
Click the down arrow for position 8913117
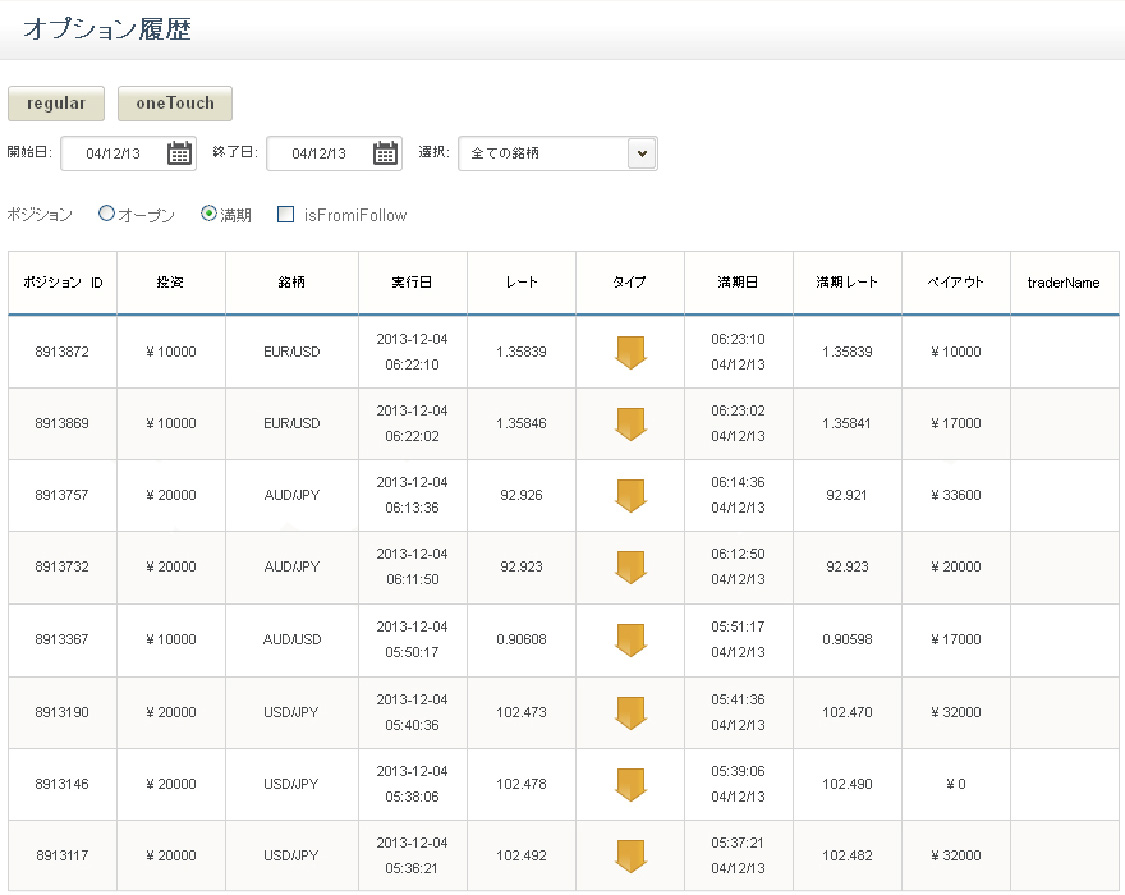pyautogui.click(x=631, y=856)
